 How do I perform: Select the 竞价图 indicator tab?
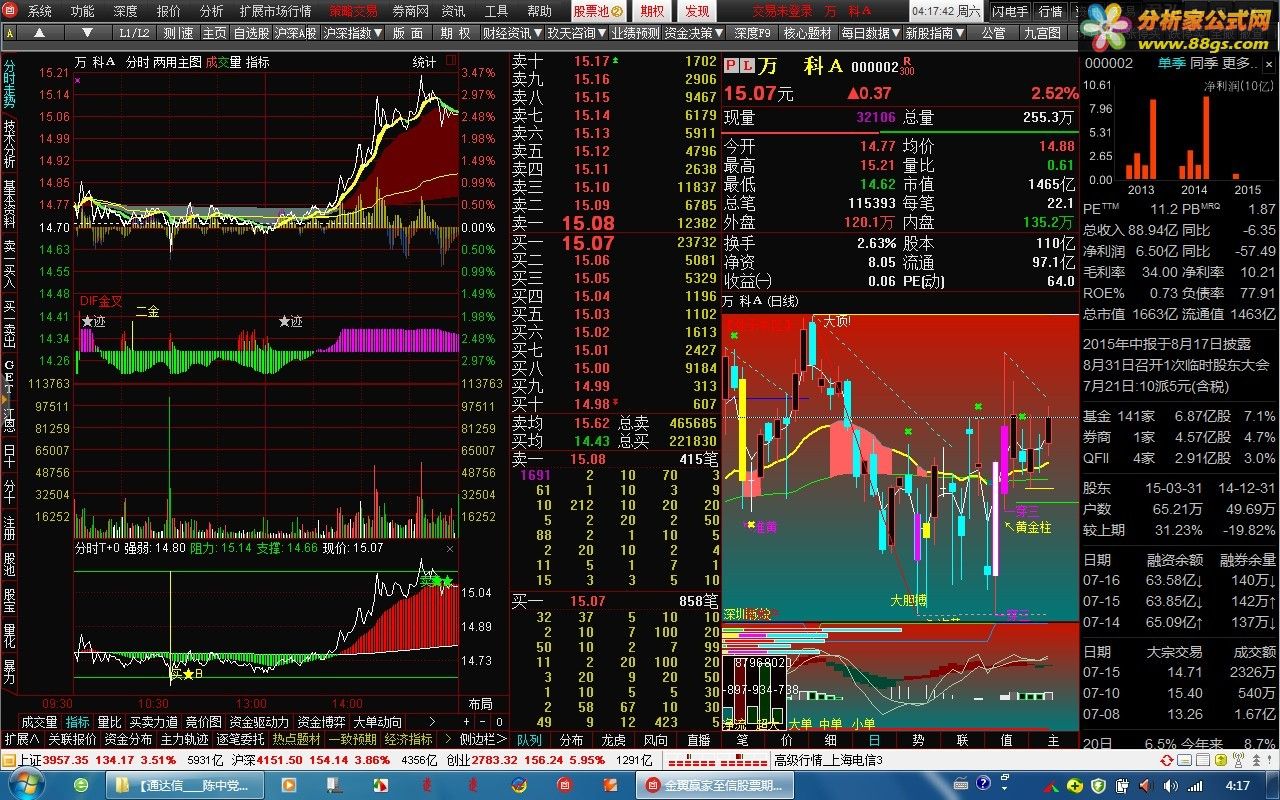pyautogui.click(x=204, y=722)
